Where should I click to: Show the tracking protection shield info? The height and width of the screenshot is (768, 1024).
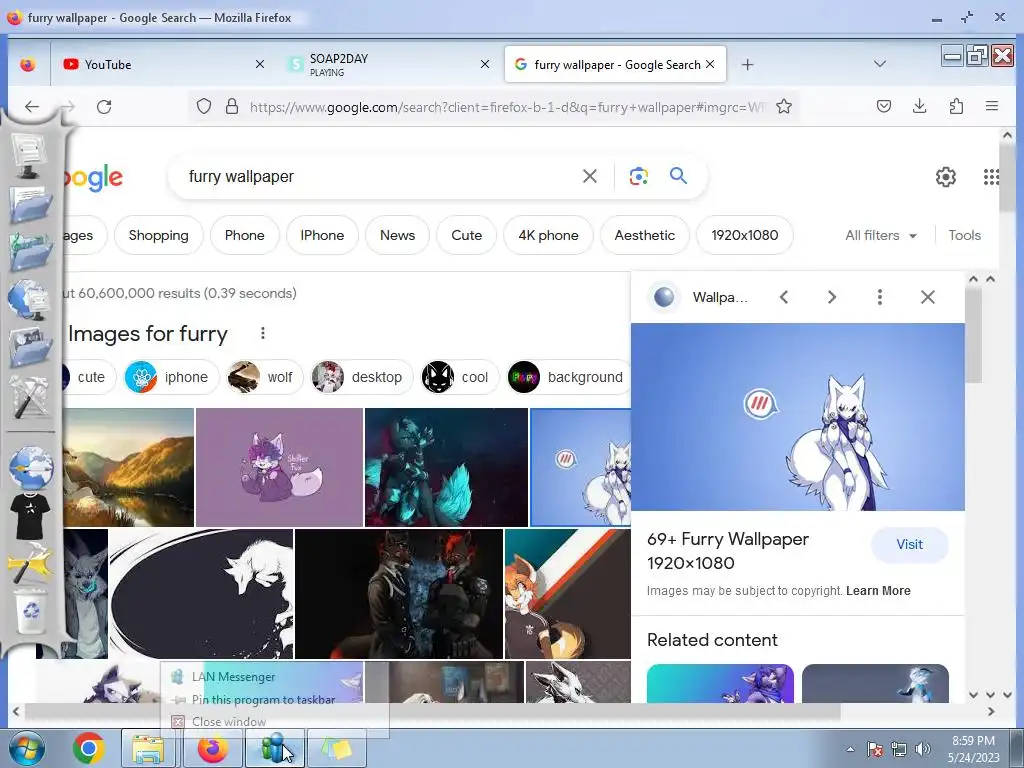point(204,106)
